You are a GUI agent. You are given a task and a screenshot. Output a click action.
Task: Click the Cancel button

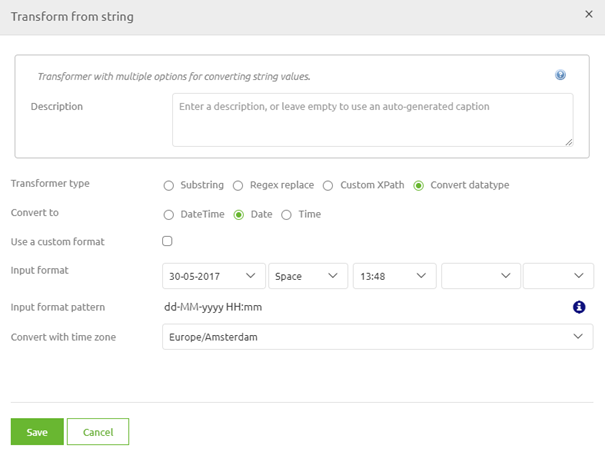tap(98, 432)
